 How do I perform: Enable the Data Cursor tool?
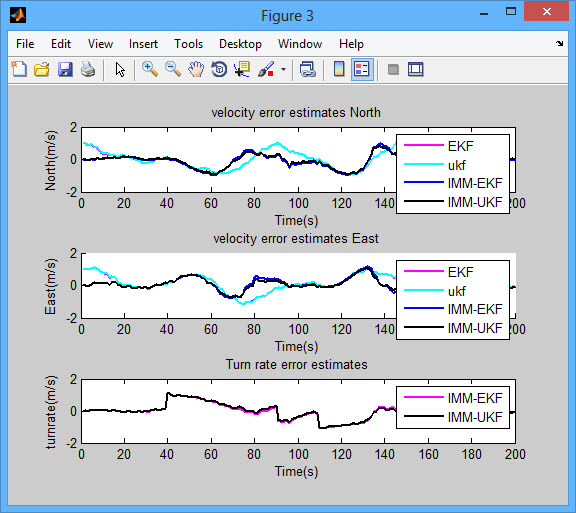[x=242, y=69]
